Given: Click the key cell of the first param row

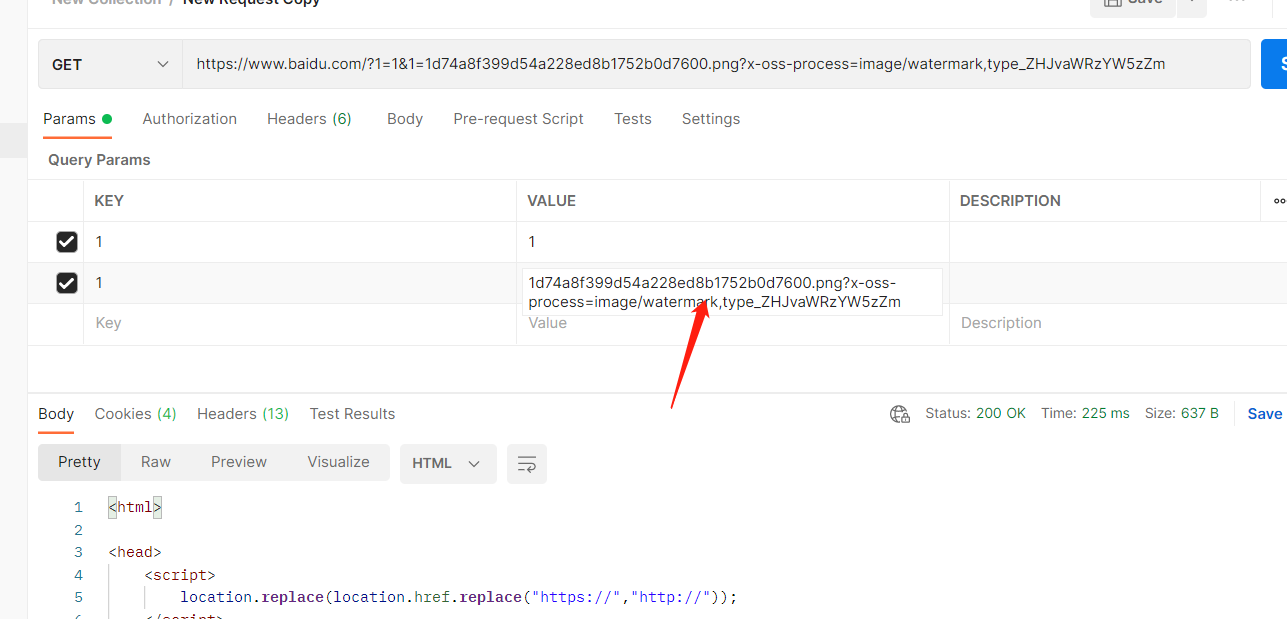Looking at the screenshot, I should point(300,242).
